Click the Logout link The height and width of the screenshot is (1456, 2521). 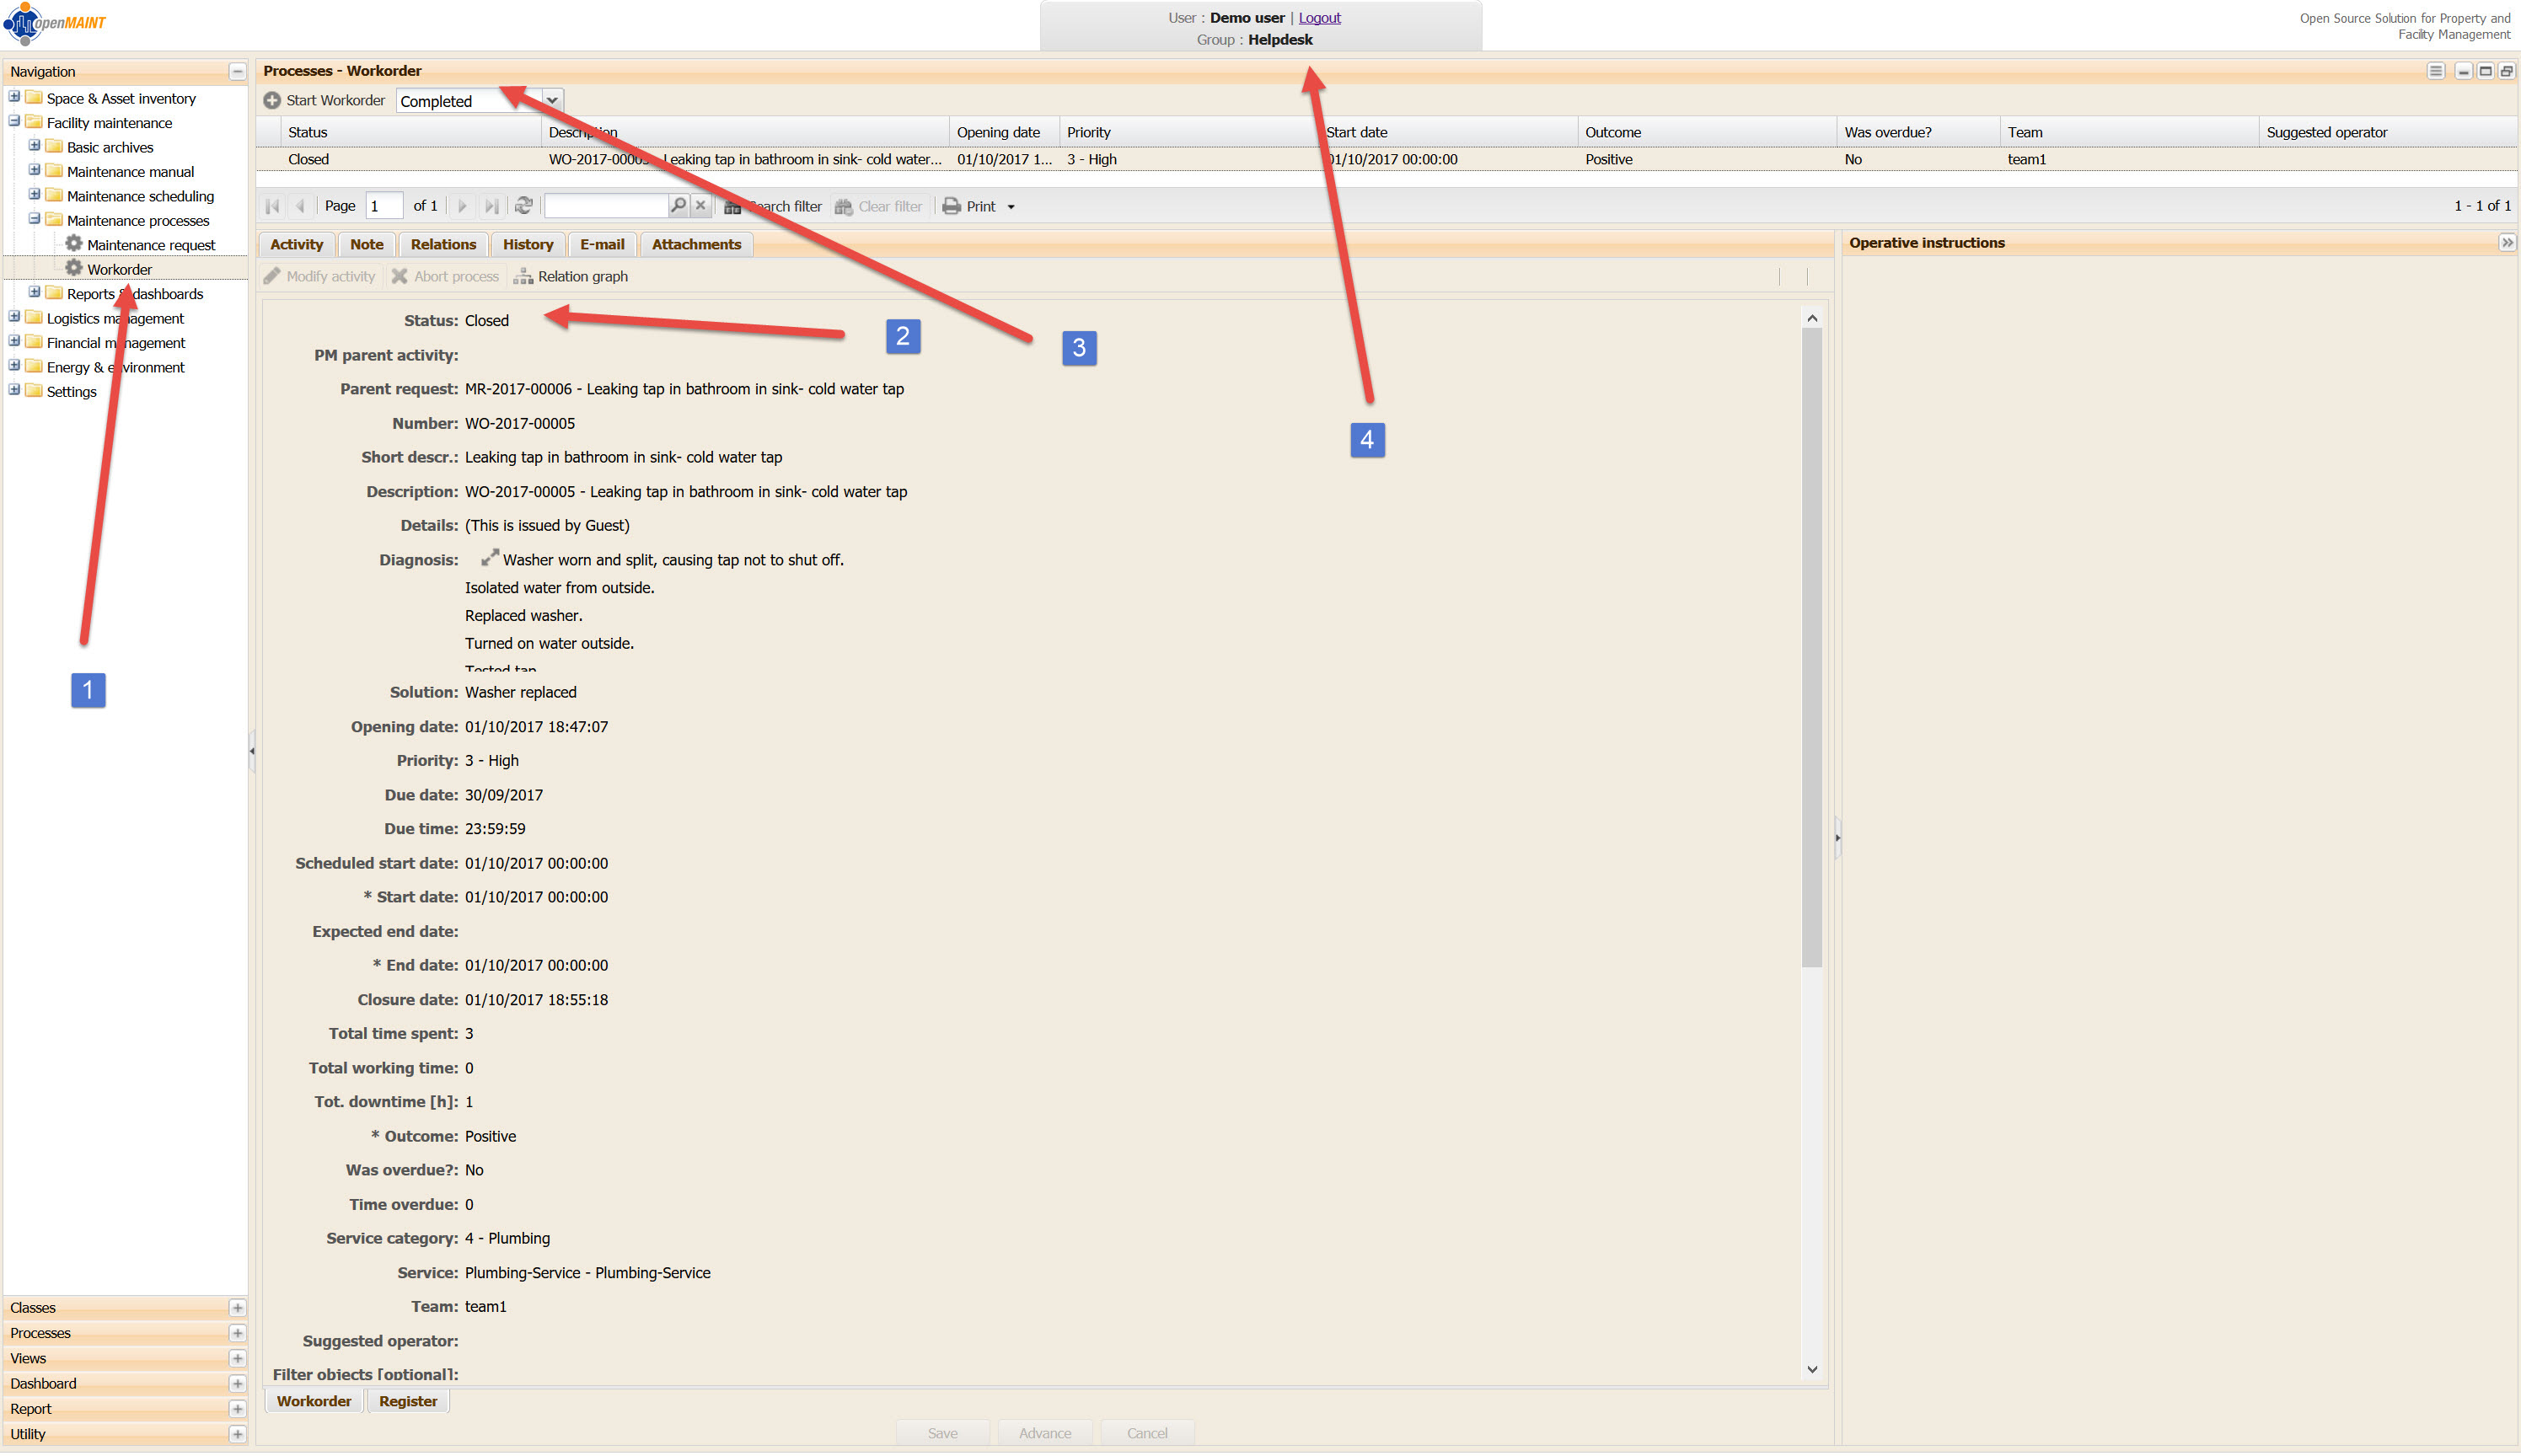pos(1319,18)
